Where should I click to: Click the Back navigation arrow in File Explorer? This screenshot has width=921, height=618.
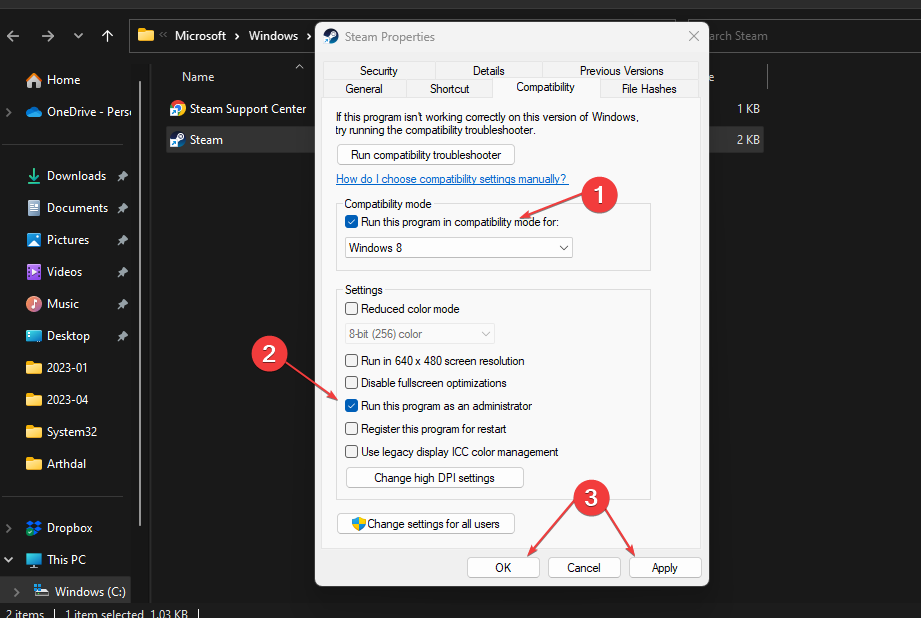(13, 36)
